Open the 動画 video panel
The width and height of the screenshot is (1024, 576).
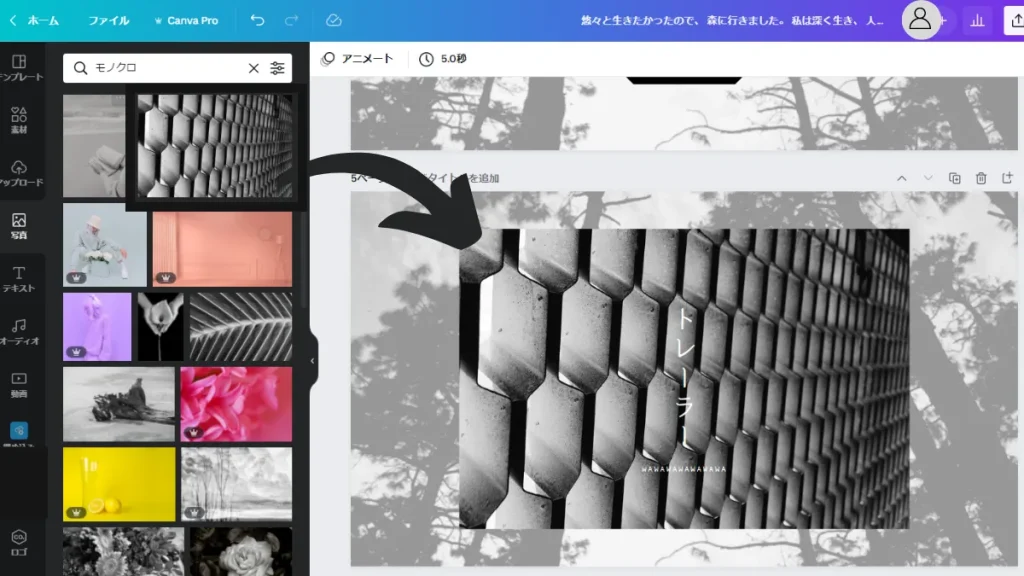click(20, 385)
